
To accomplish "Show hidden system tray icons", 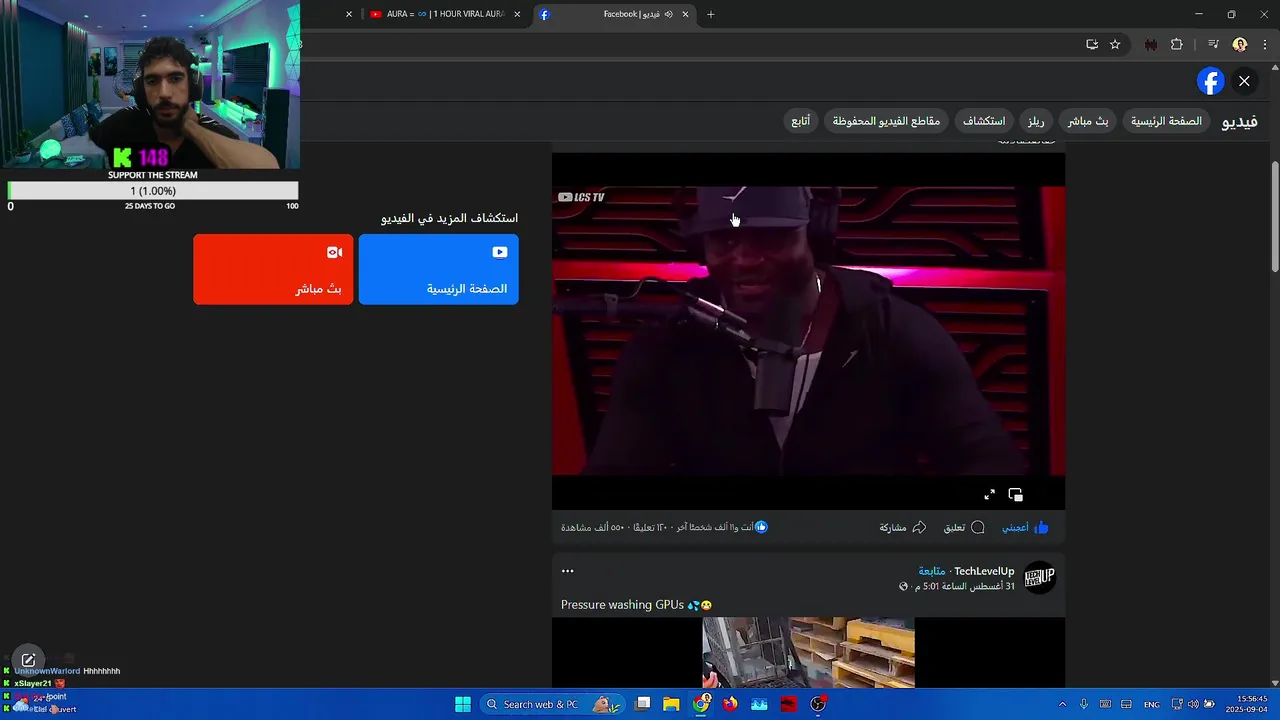I will [x=1062, y=704].
